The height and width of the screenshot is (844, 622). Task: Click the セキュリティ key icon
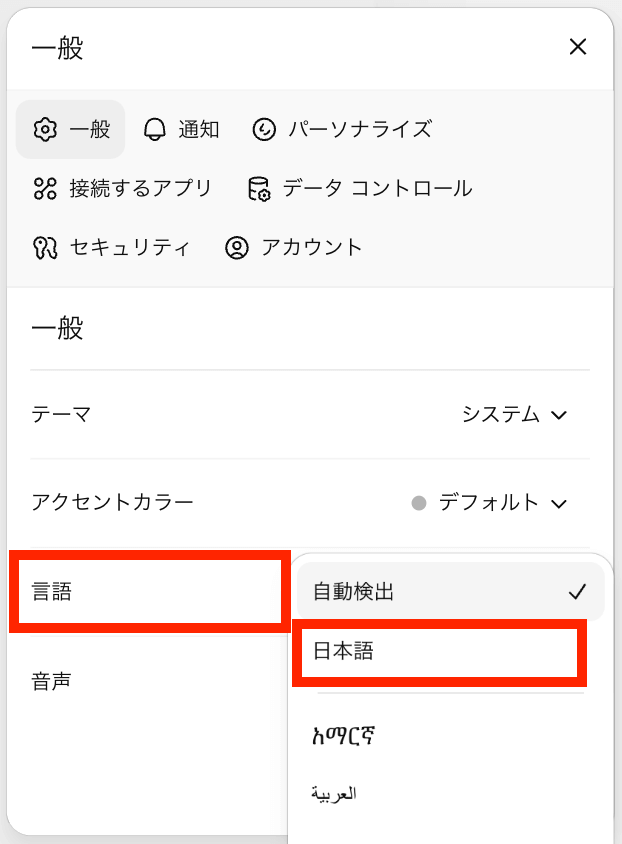(45, 247)
